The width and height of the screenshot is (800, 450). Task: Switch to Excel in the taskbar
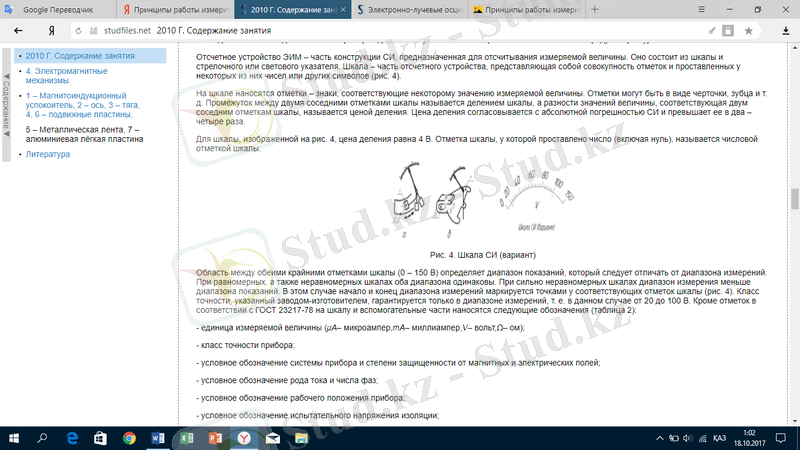[x=186, y=438]
